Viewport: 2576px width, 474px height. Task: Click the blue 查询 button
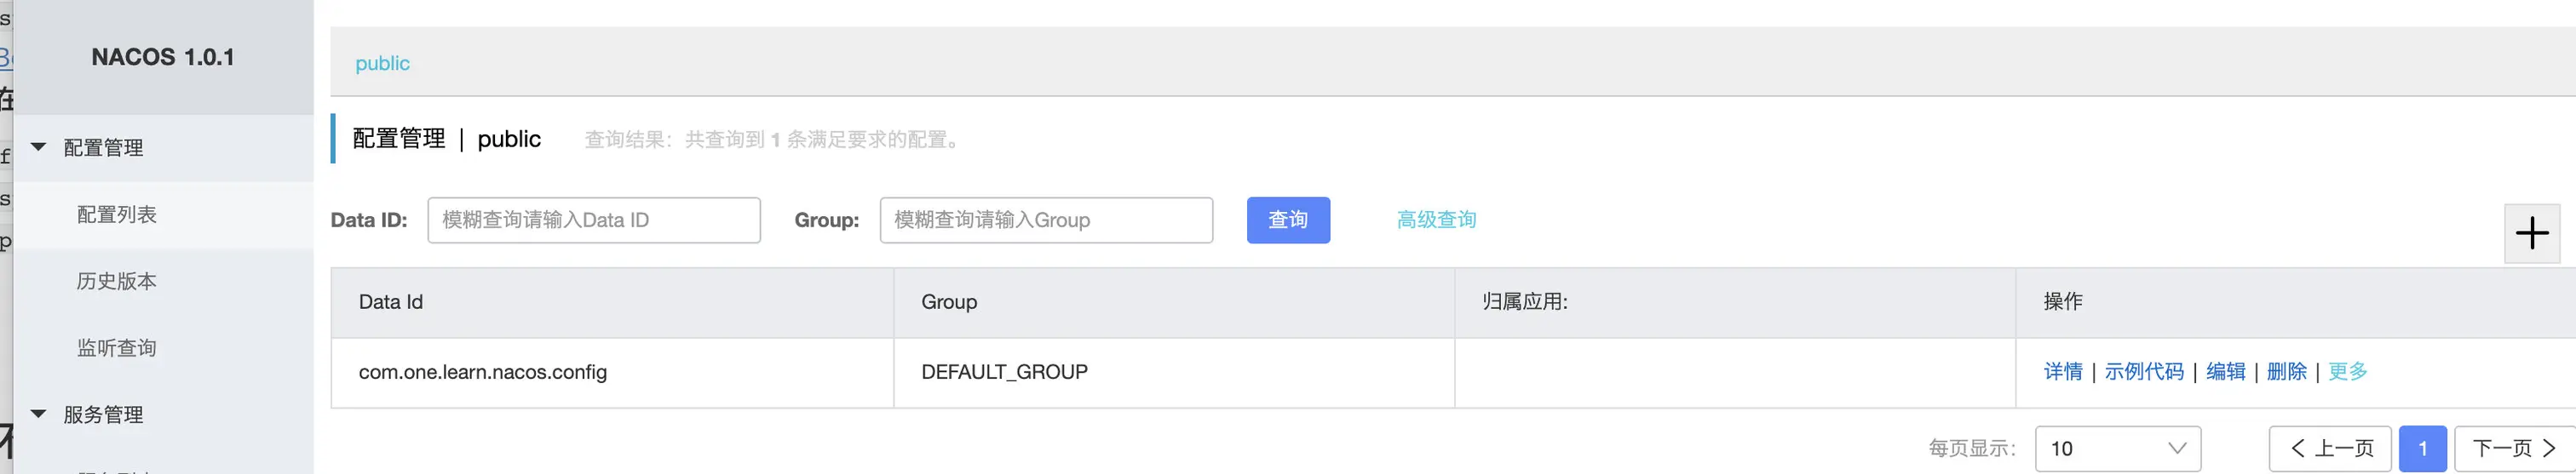pos(1287,220)
